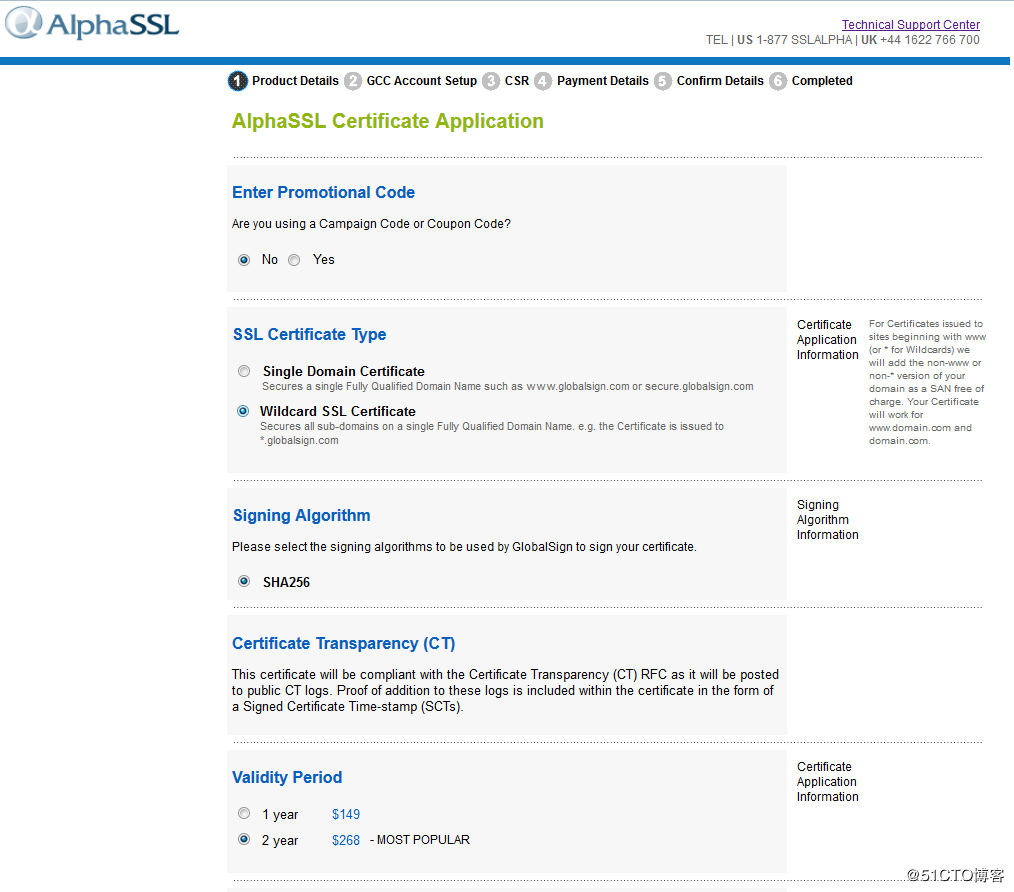This screenshot has width=1014, height=892.
Task: Click the www.globalsign.com example description text
Action: click(508, 386)
